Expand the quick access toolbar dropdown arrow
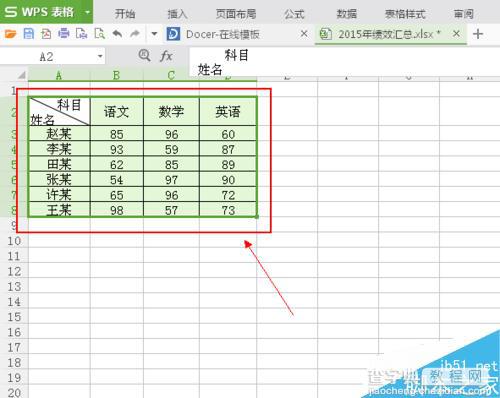 [x=154, y=34]
